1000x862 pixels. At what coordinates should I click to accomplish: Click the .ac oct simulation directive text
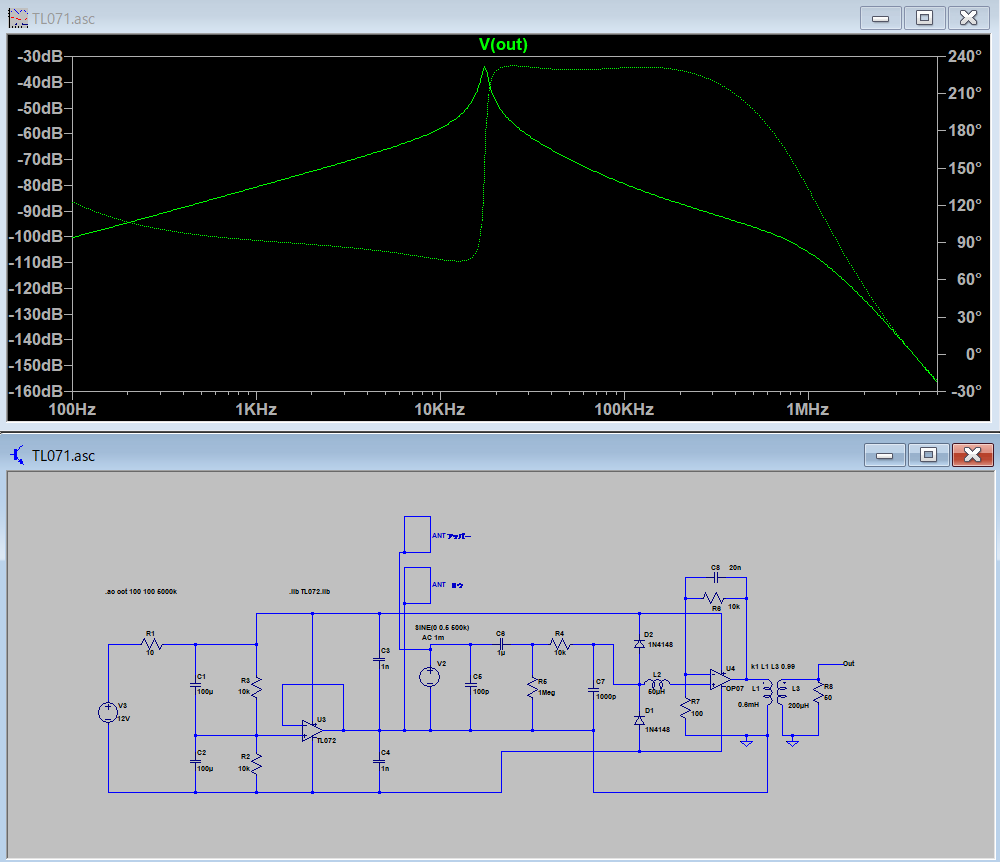[x=141, y=592]
